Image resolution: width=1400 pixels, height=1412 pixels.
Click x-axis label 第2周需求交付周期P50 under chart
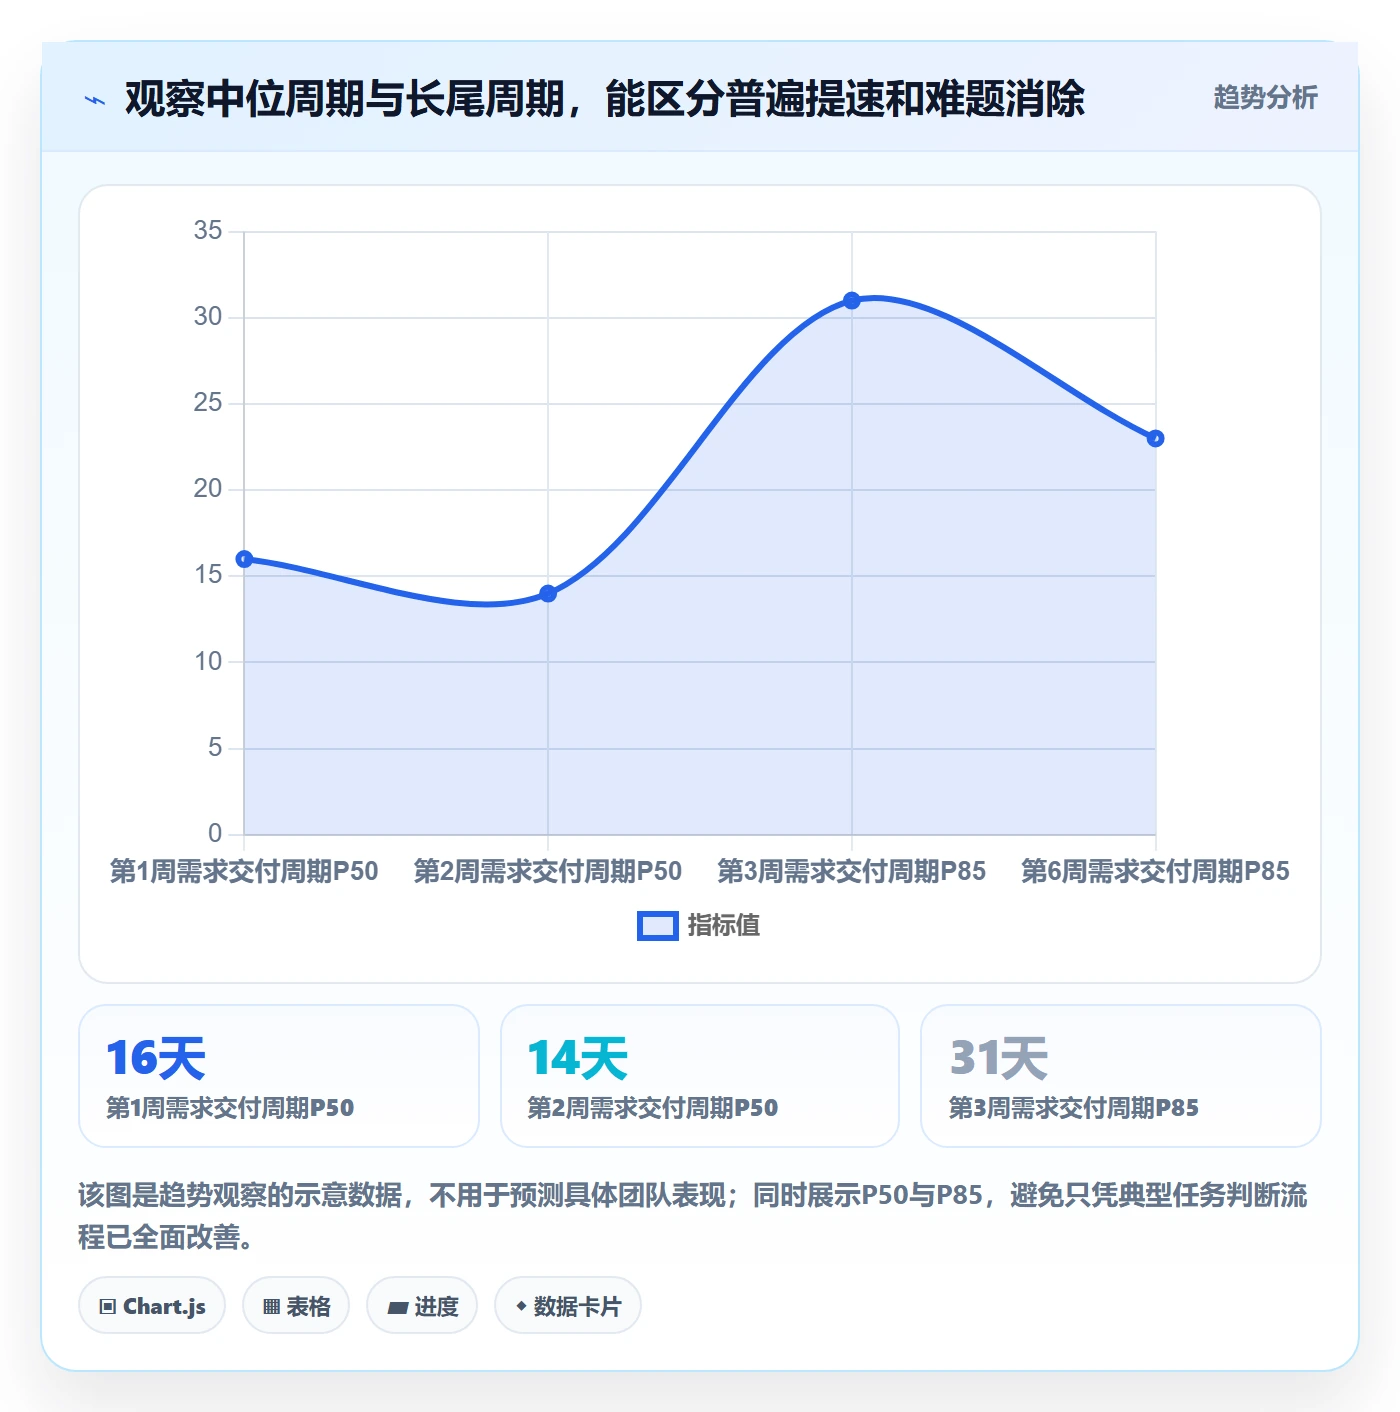point(548,871)
